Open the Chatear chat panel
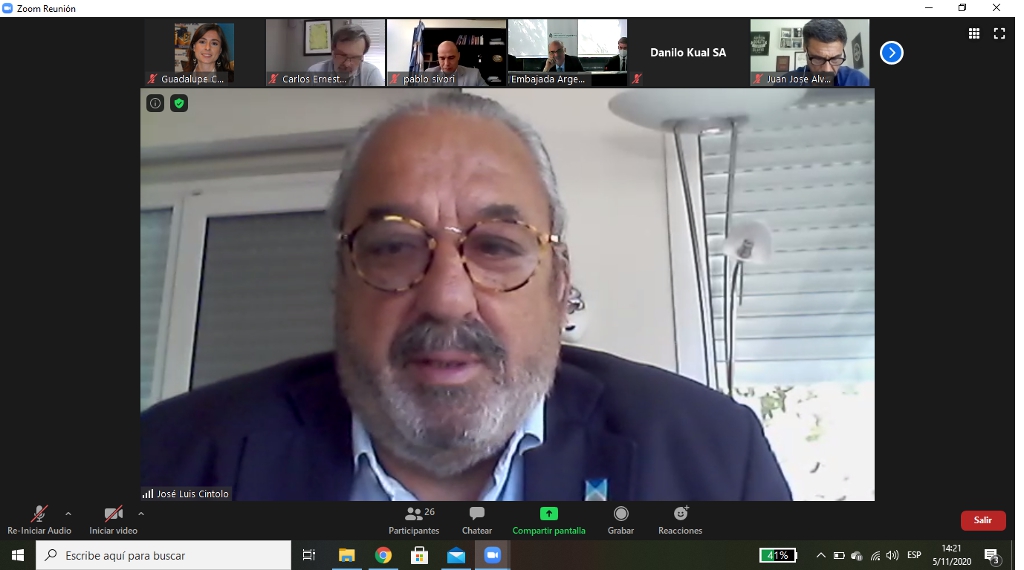Screen dimensions: 1024x570 point(477,519)
